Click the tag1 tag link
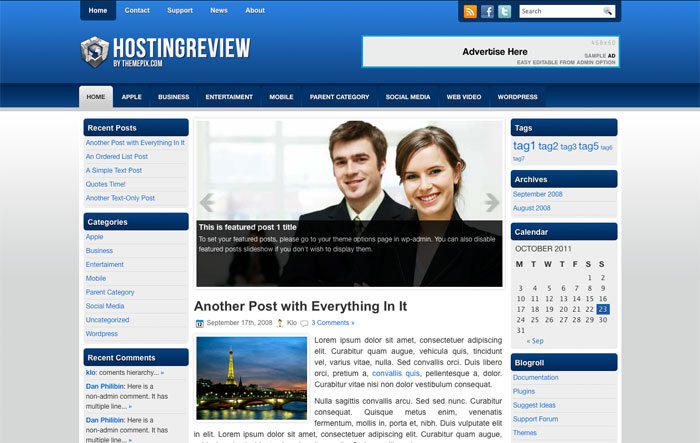This screenshot has height=443, width=700. pyautogui.click(x=524, y=146)
